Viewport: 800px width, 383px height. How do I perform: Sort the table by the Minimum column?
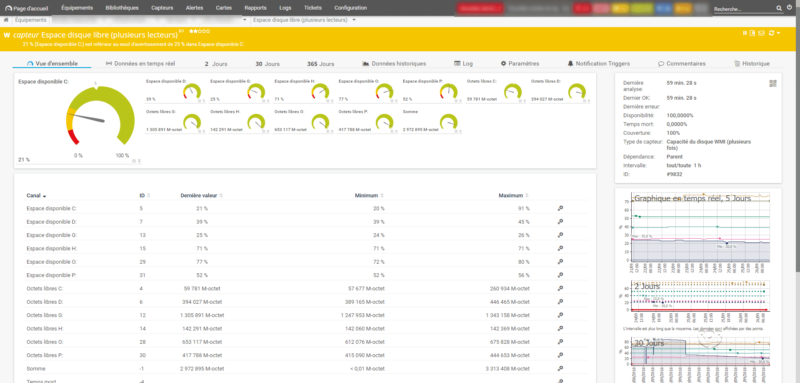tap(370, 195)
